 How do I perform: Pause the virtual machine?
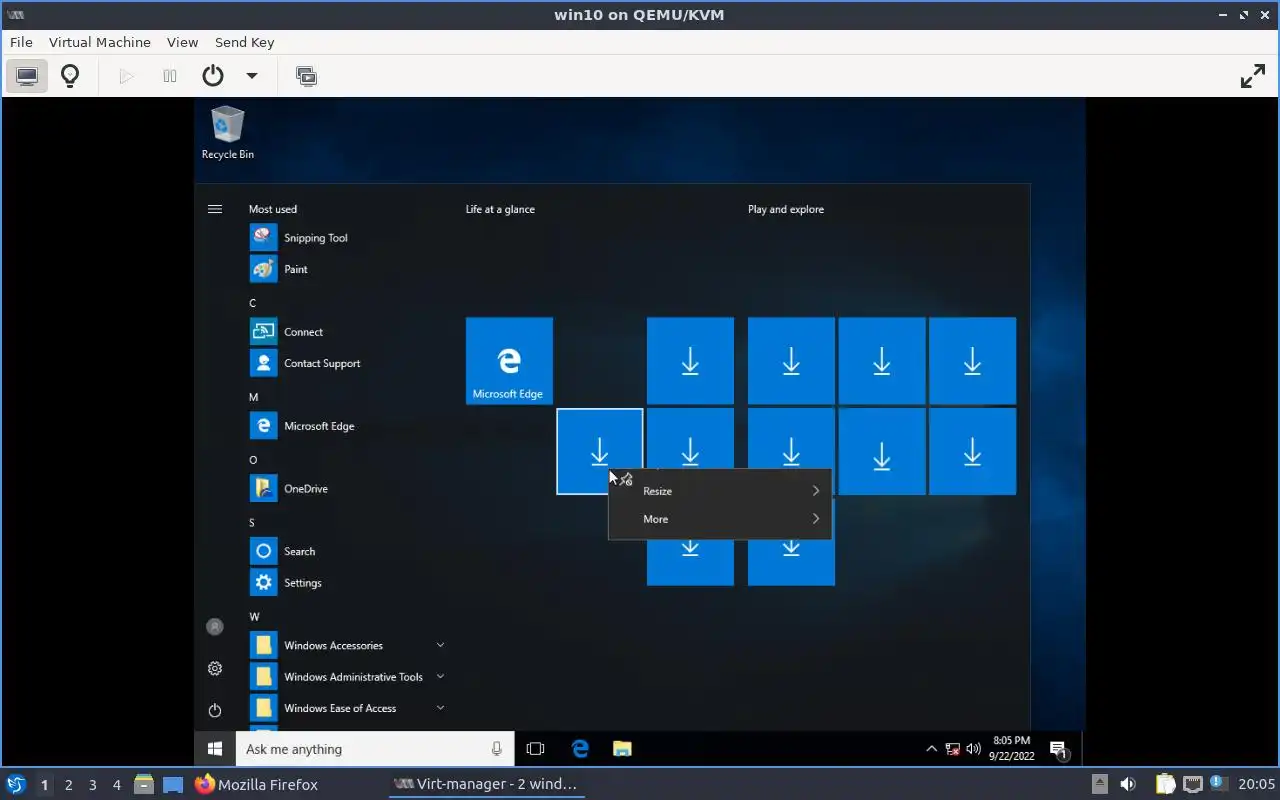coord(170,76)
